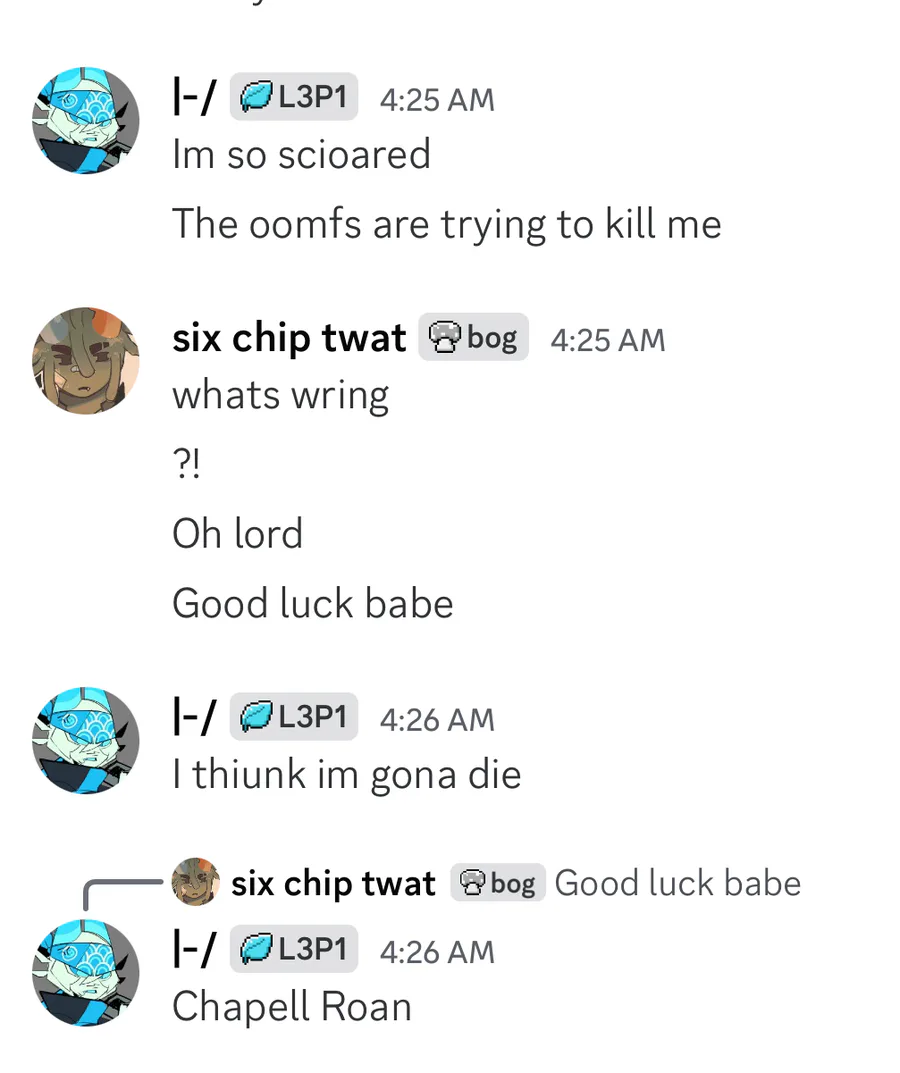Viewport: 900px width, 1073px height.
Task: Click the mushroom icon in the large bog tag
Action: [x=445, y=337]
